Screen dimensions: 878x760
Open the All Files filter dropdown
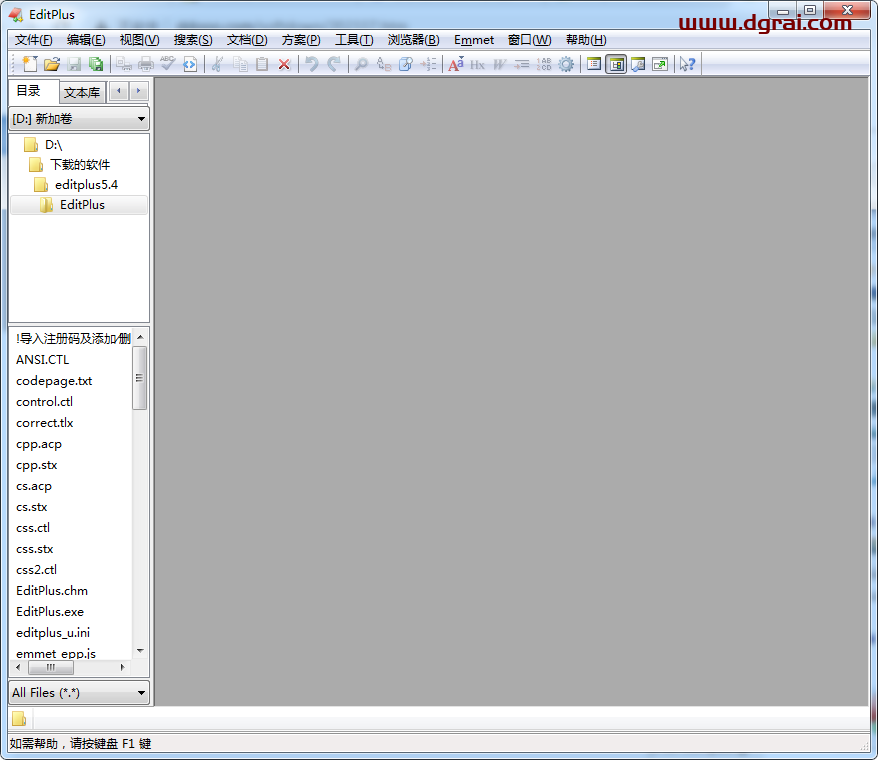(x=78, y=692)
